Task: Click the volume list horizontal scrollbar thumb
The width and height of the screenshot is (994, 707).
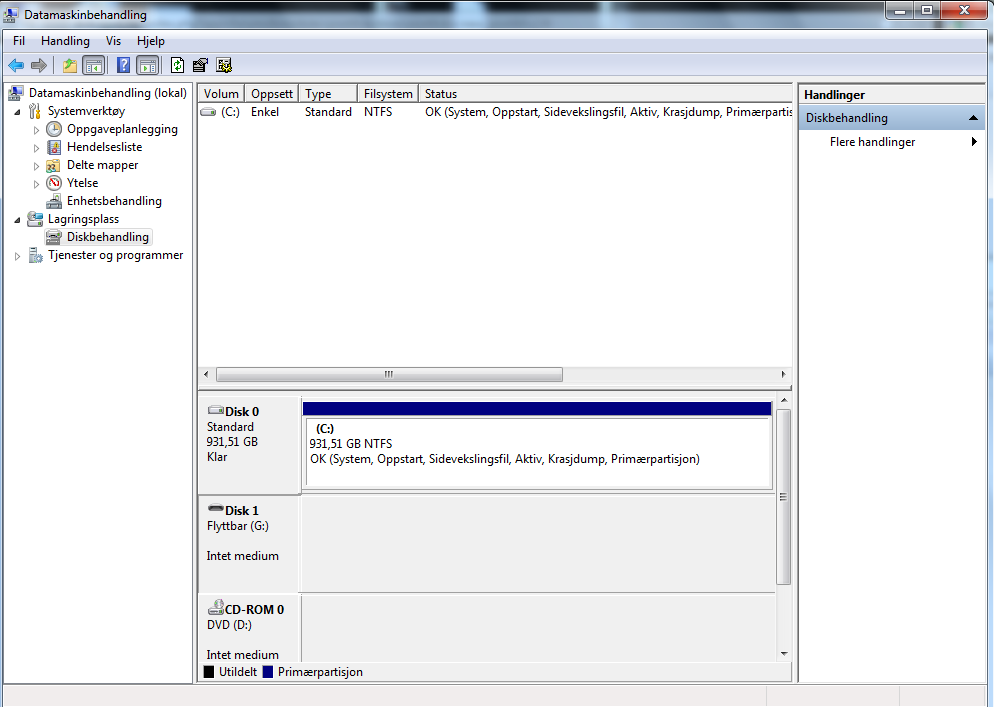Action: (389, 374)
